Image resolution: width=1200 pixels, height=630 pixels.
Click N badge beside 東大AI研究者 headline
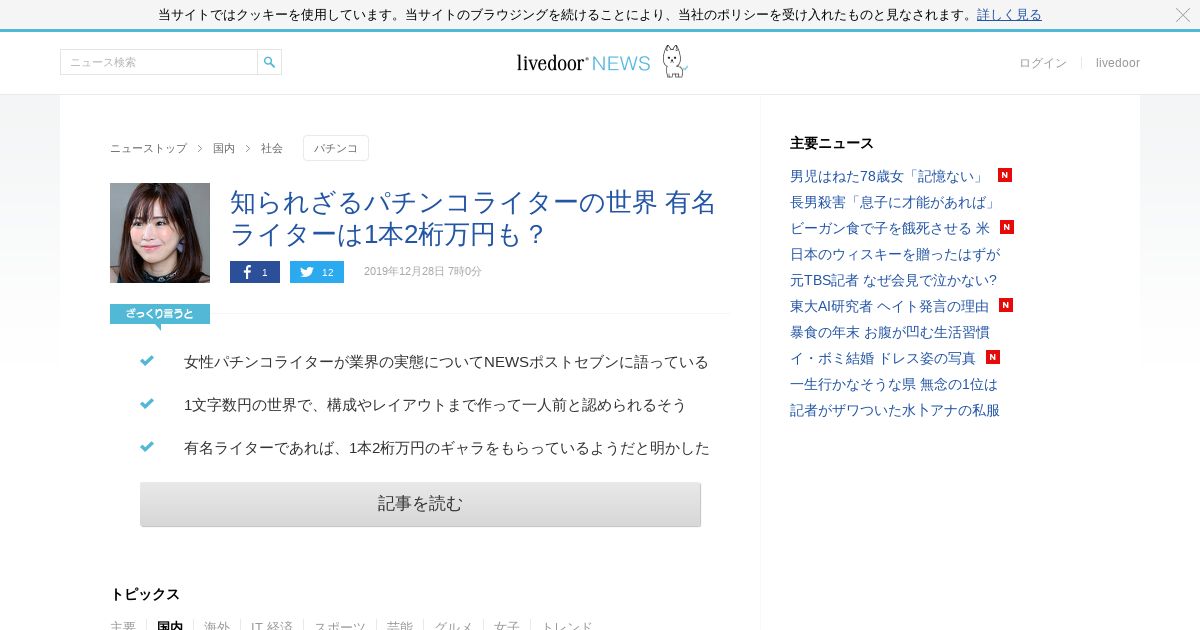(x=1006, y=305)
